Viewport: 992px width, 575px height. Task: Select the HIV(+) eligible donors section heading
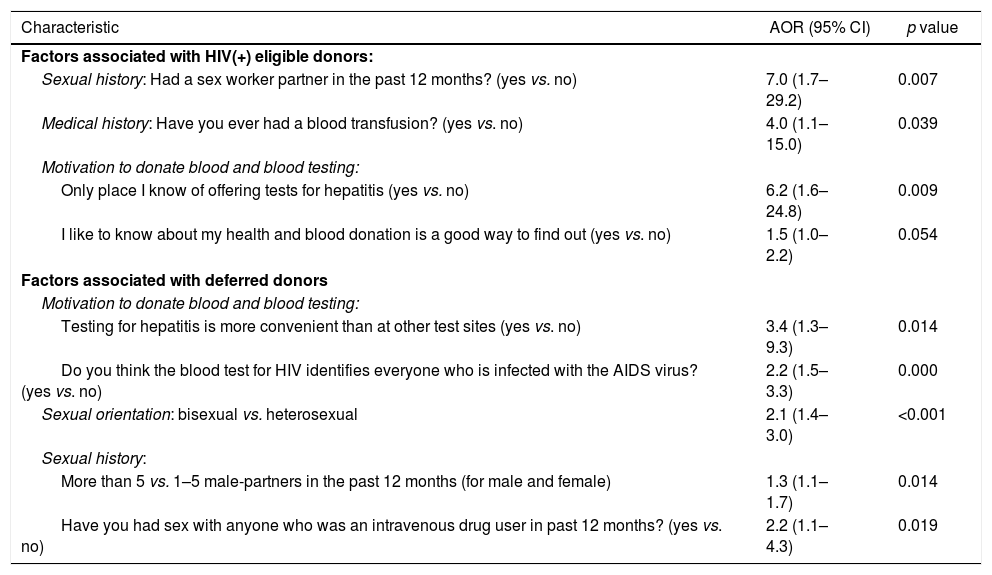[197, 57]
